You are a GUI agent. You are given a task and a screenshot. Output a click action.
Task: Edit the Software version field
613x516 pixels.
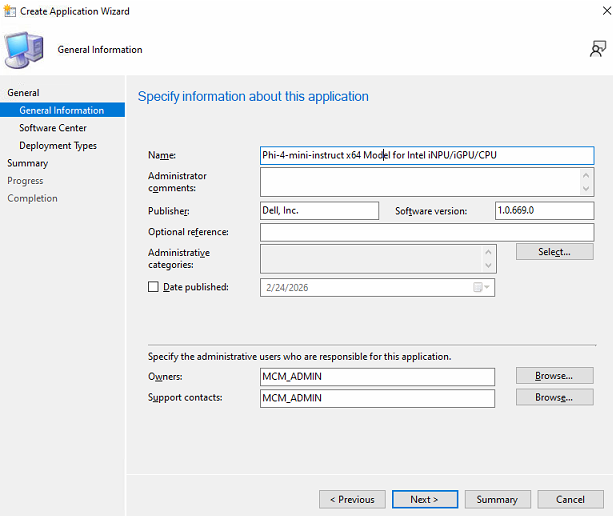[545, 210]
